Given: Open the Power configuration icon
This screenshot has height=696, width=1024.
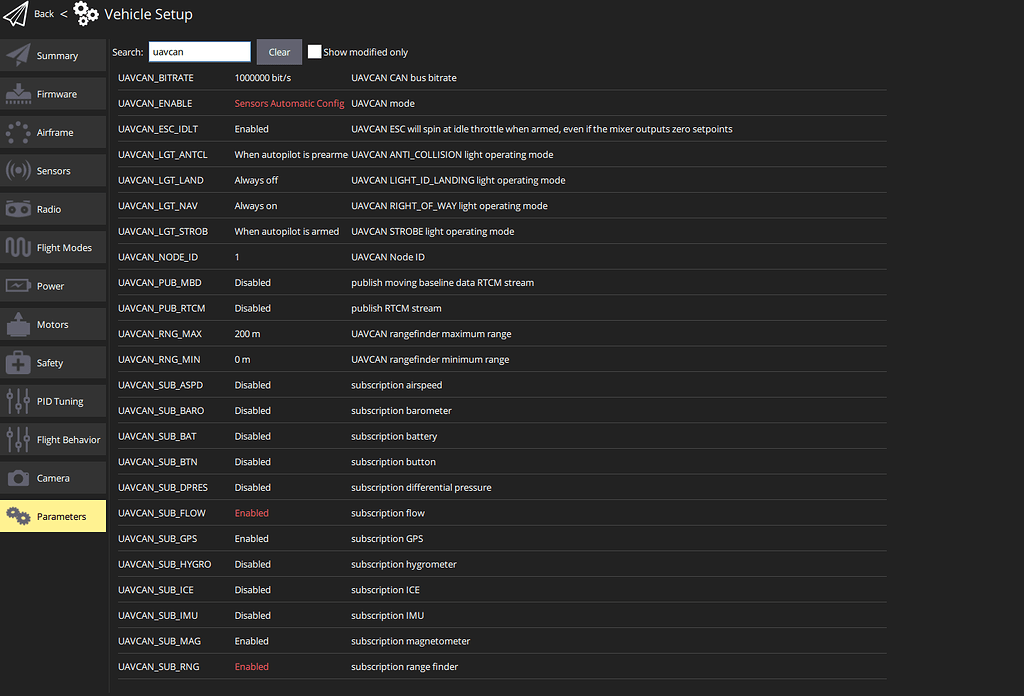Looking at the screenshot, I should [x=22, y=285].
